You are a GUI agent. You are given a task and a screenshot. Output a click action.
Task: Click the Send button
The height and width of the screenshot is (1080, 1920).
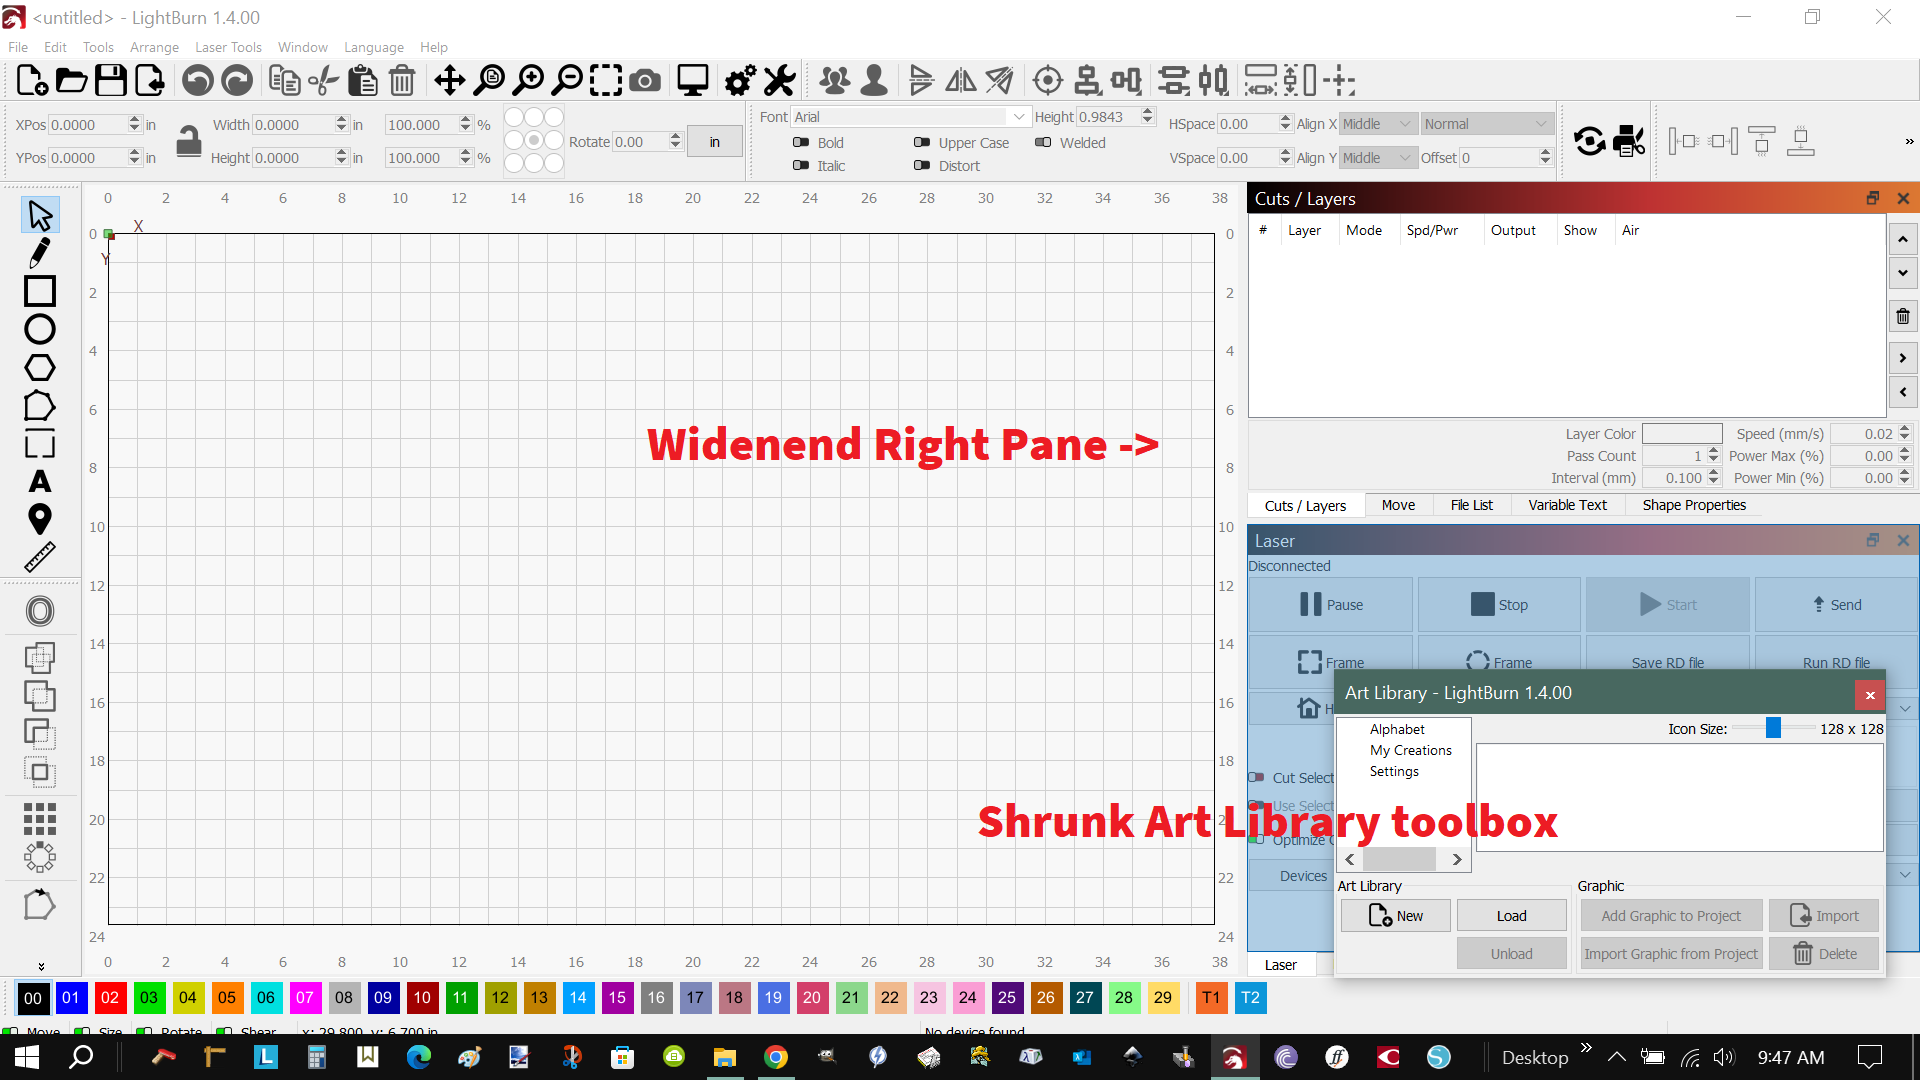pyautogui.click(x=1836, y=604)
